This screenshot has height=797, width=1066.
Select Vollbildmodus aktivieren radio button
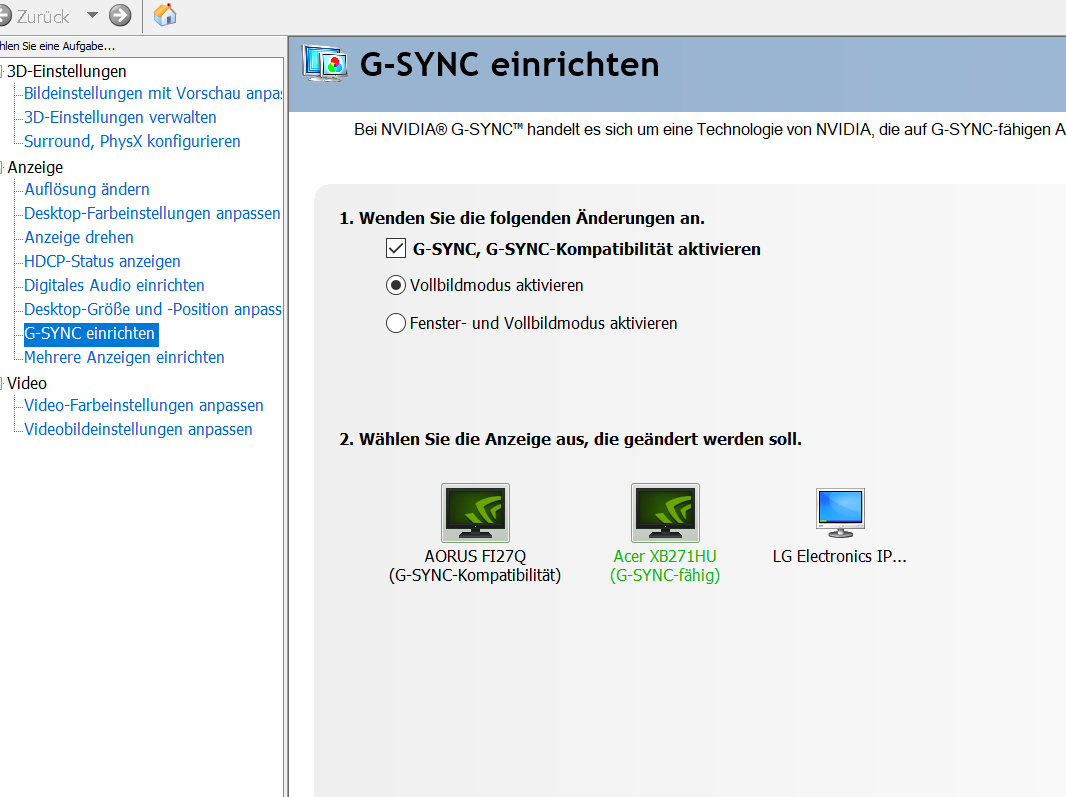(x=396, y=285)
